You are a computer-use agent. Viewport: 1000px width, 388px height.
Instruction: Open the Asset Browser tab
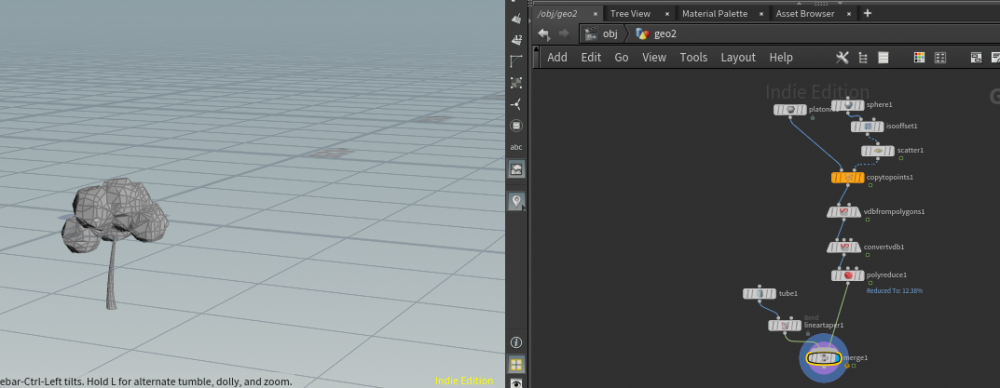805,13
